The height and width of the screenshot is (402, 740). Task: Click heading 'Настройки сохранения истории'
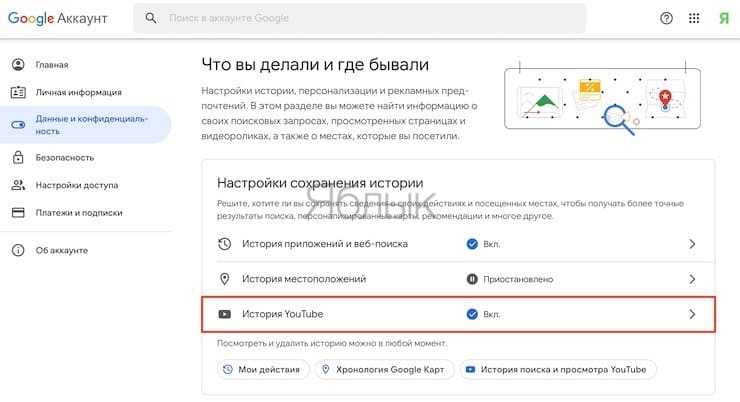(x=320, y=183)
